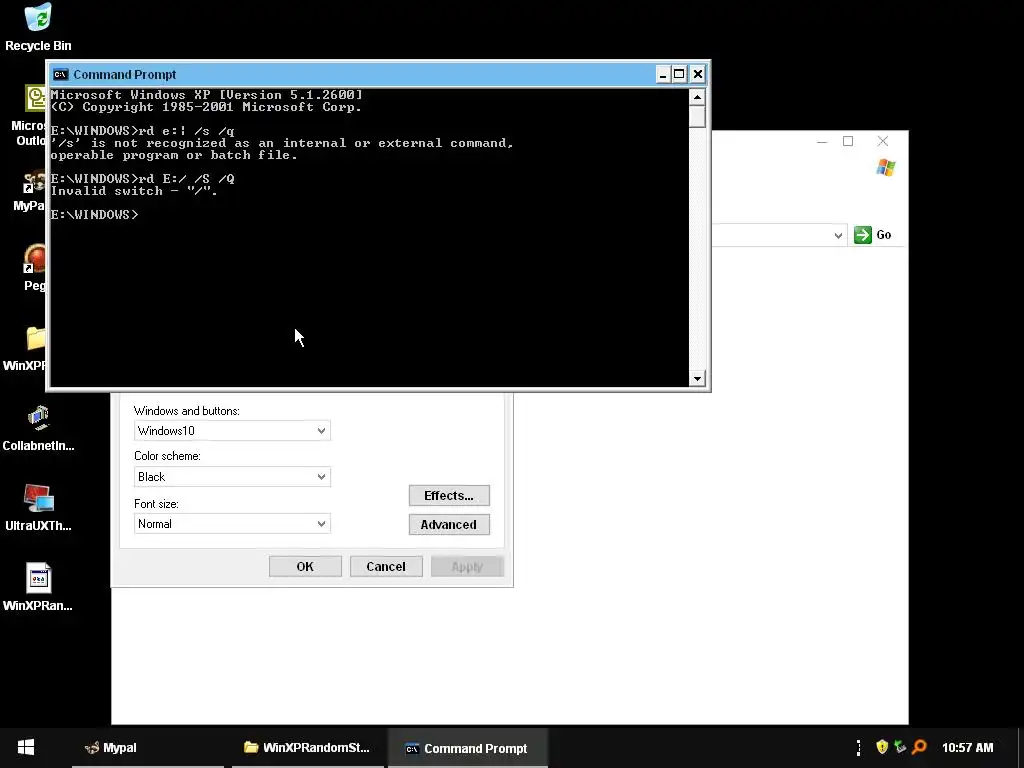This screenshot has height=768, width=1024.
Task: Click the 10:57 AM clock
Action: (967, 748)
